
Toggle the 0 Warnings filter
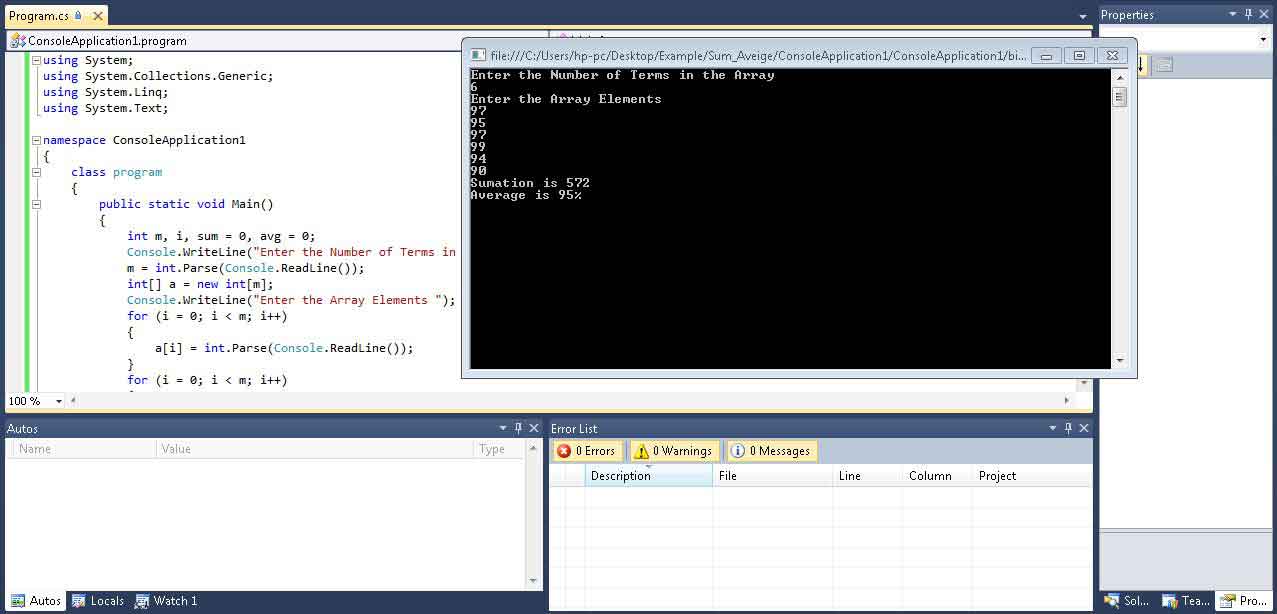point(674,451)
